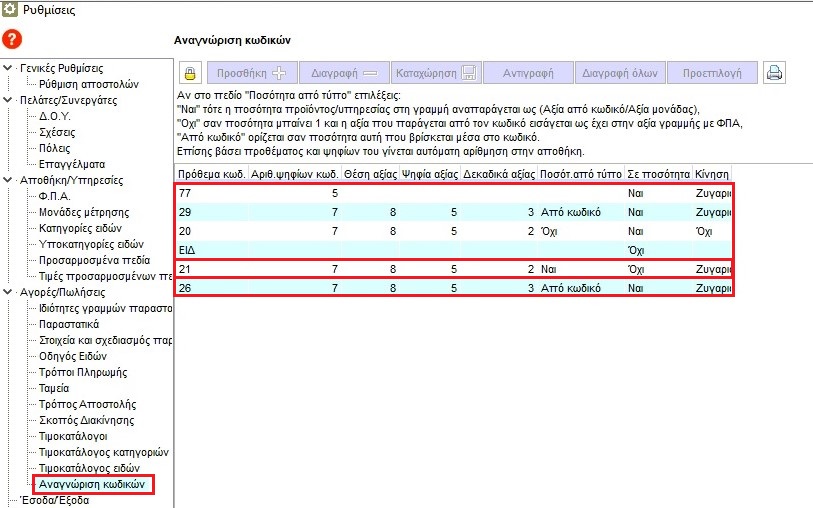Open Ταμεία tree item
The height and width of the screenshot is (508, 813).
coord(54,388)
